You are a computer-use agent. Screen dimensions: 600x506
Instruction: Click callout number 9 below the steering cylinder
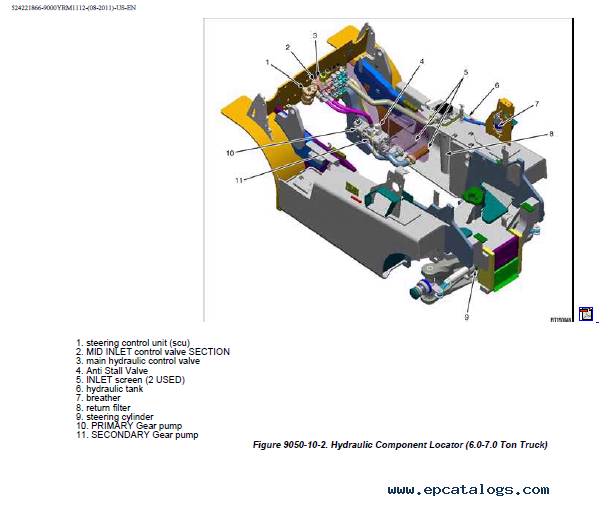tap(466, 317)
